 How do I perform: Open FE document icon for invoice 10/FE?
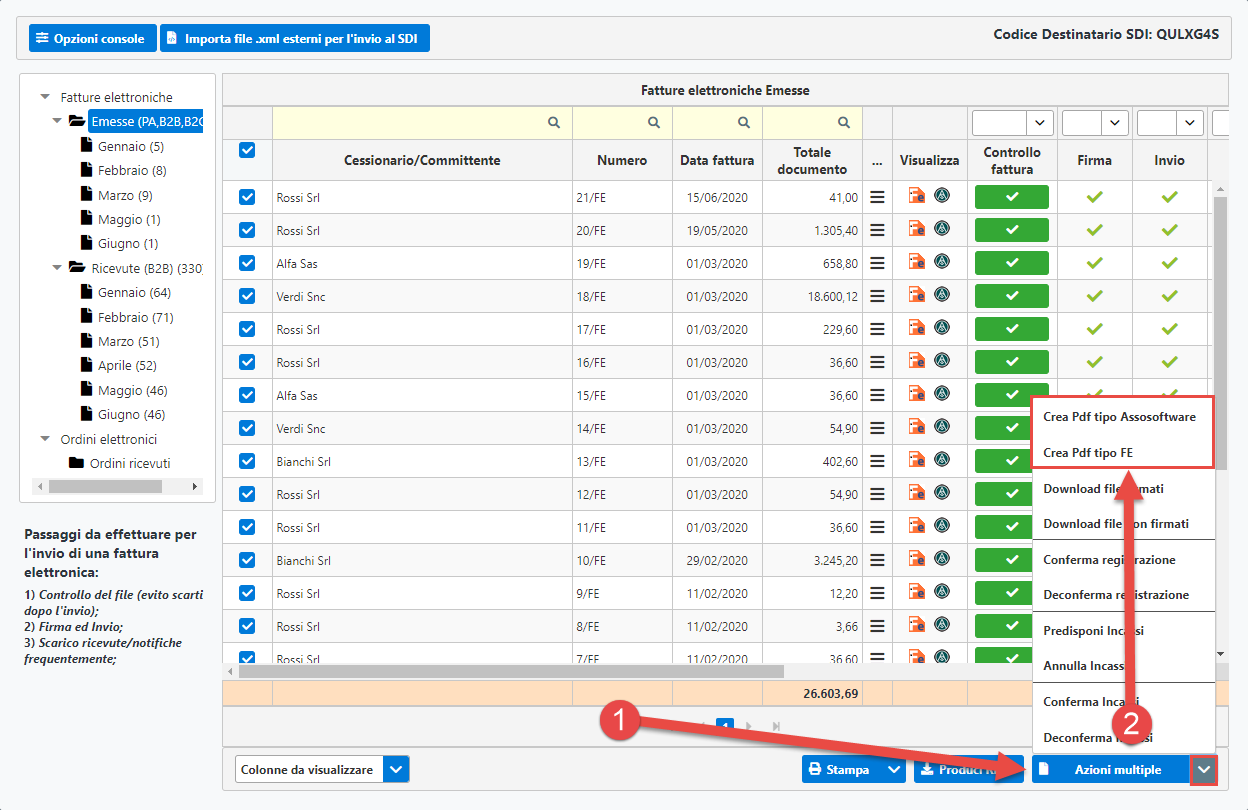916,559
